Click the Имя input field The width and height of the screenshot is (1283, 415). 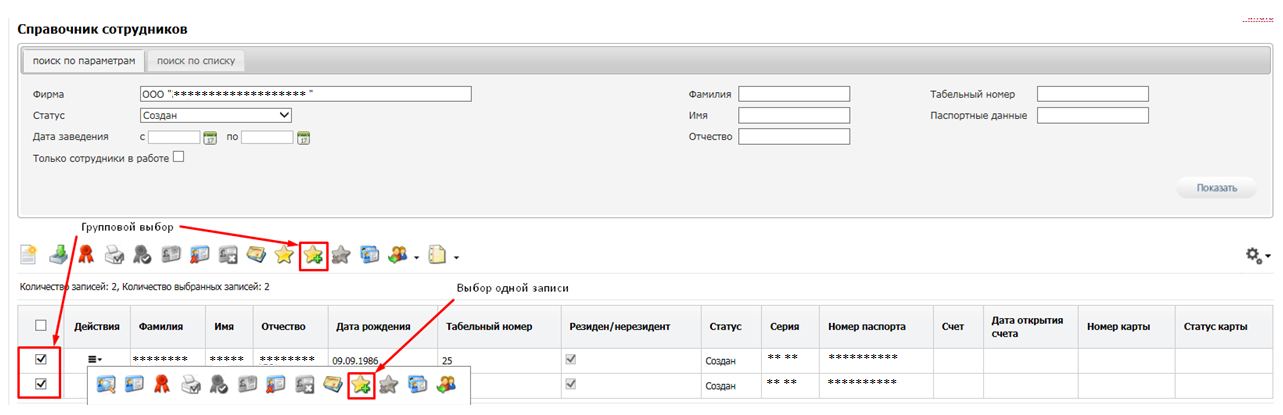tap(794, 115)
